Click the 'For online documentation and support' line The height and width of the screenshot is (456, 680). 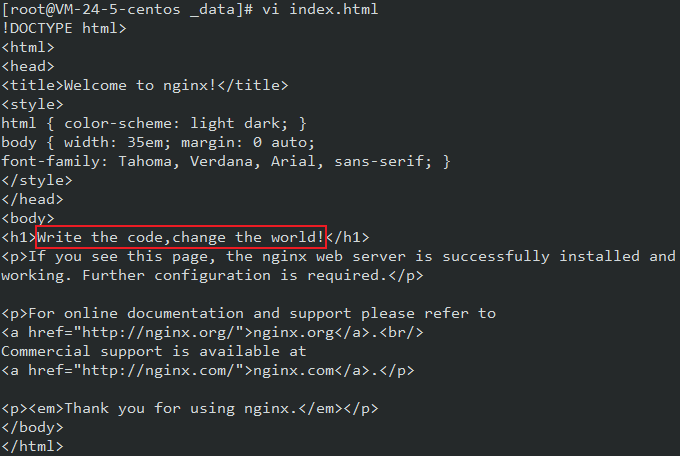click(x=248, y=313)
